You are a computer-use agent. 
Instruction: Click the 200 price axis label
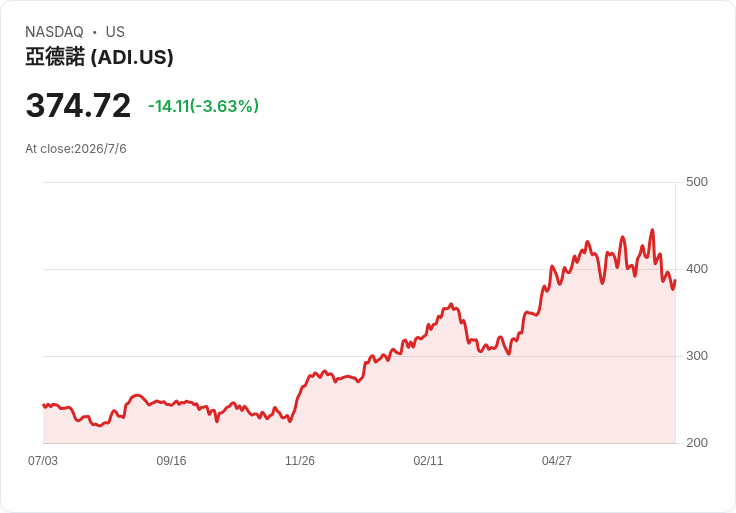coord(697,443)
